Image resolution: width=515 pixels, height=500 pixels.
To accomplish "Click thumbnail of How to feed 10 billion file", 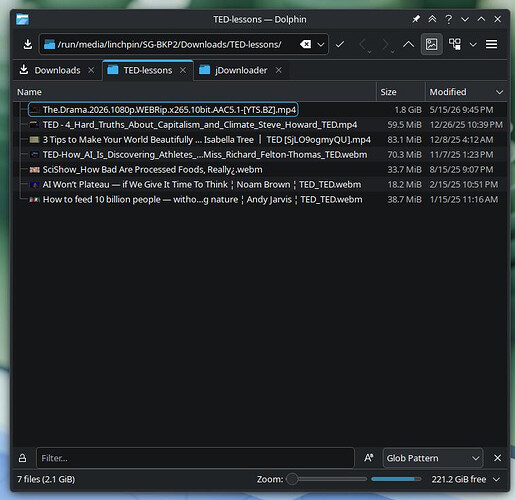I will click(x=35, y=200).
